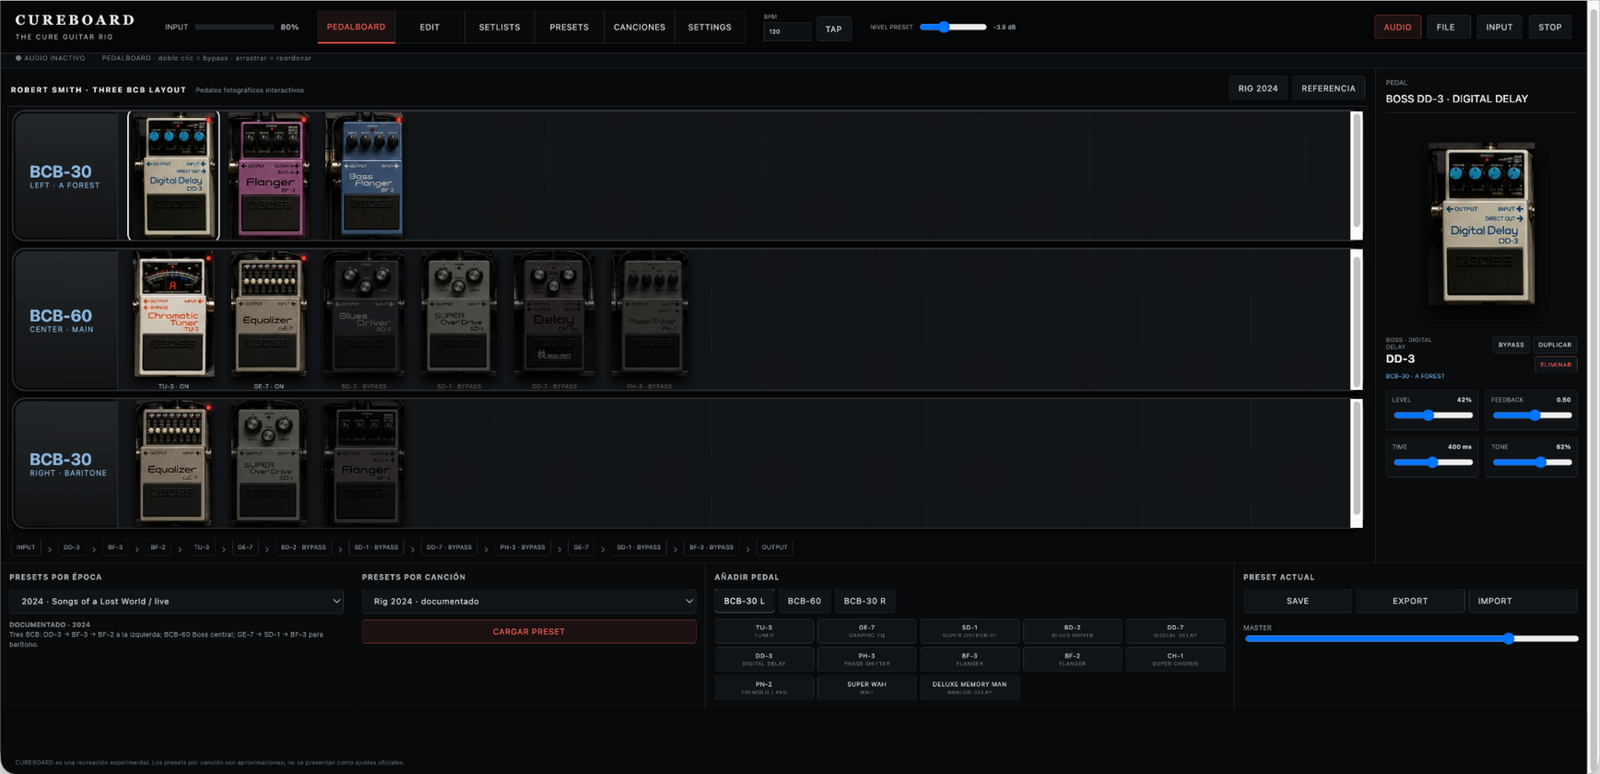Click the BF-2 chip in the signal chain
Image resolution: width=1600 pixels, height=774 pixels.
[x=158, y=548]
